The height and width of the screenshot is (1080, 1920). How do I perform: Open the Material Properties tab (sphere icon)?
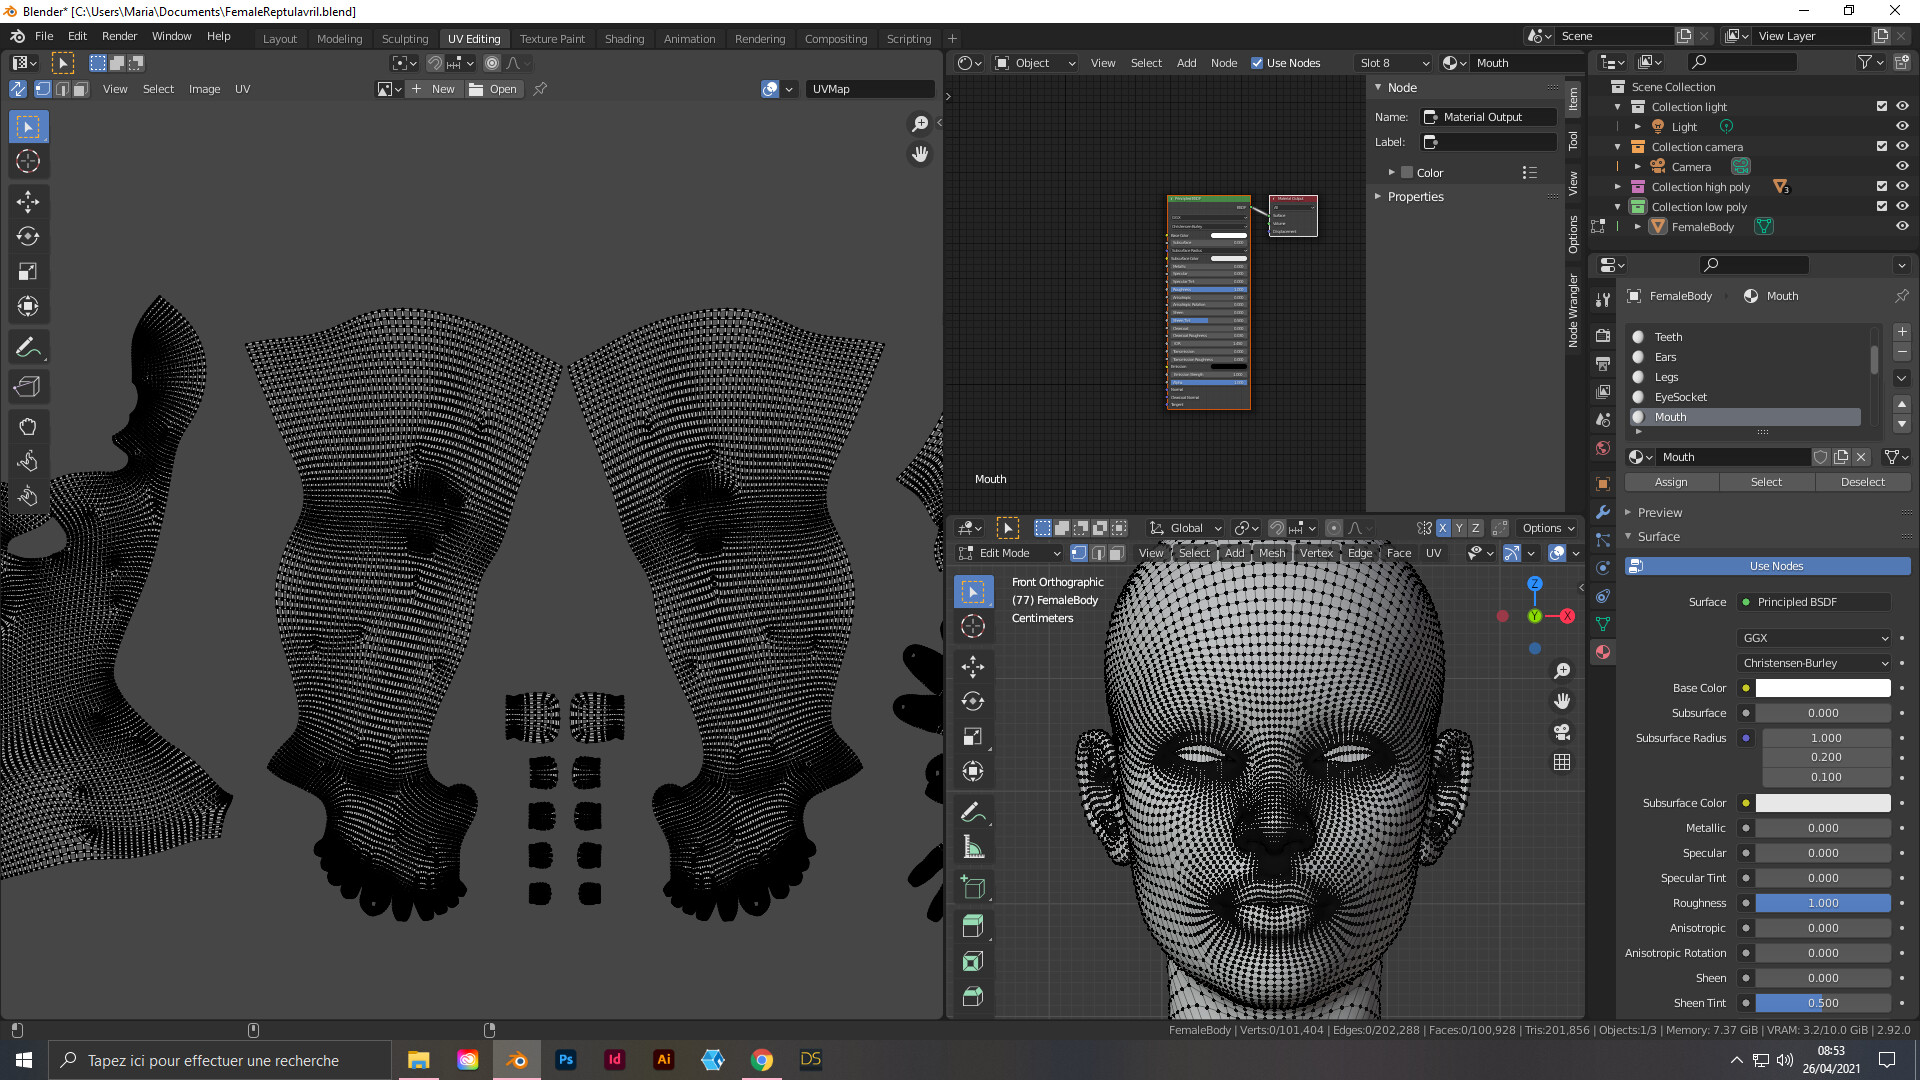(1603, 652)
